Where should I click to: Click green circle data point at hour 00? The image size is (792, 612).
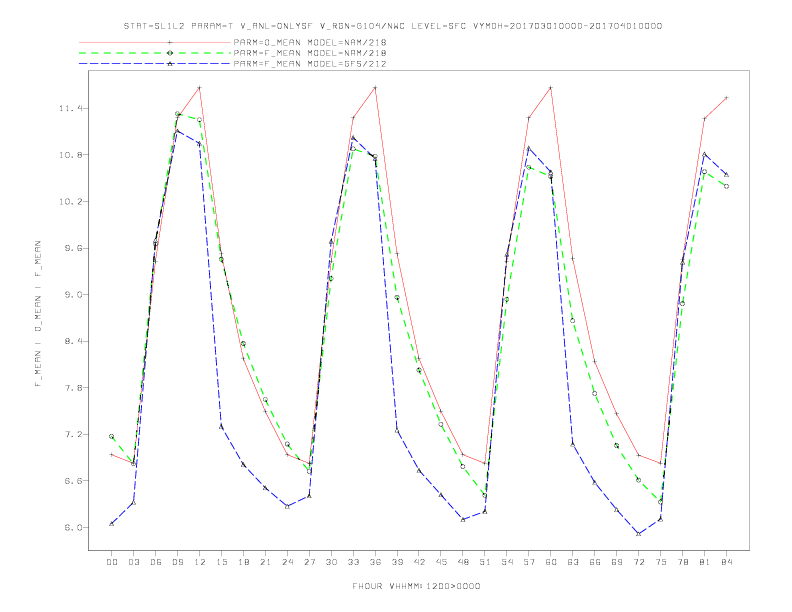pyautogui.click(x=112, y=436)
